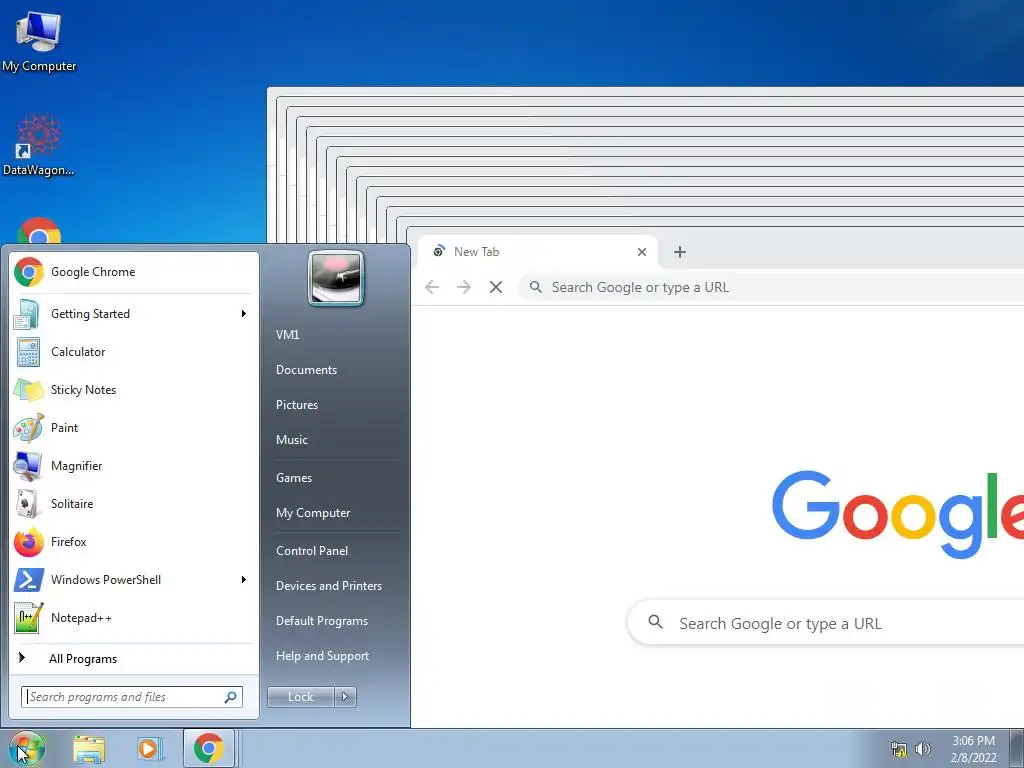Viewport: 1024px width, 768px height.
Task: Click the Google logo
Action: coord(898,513)
